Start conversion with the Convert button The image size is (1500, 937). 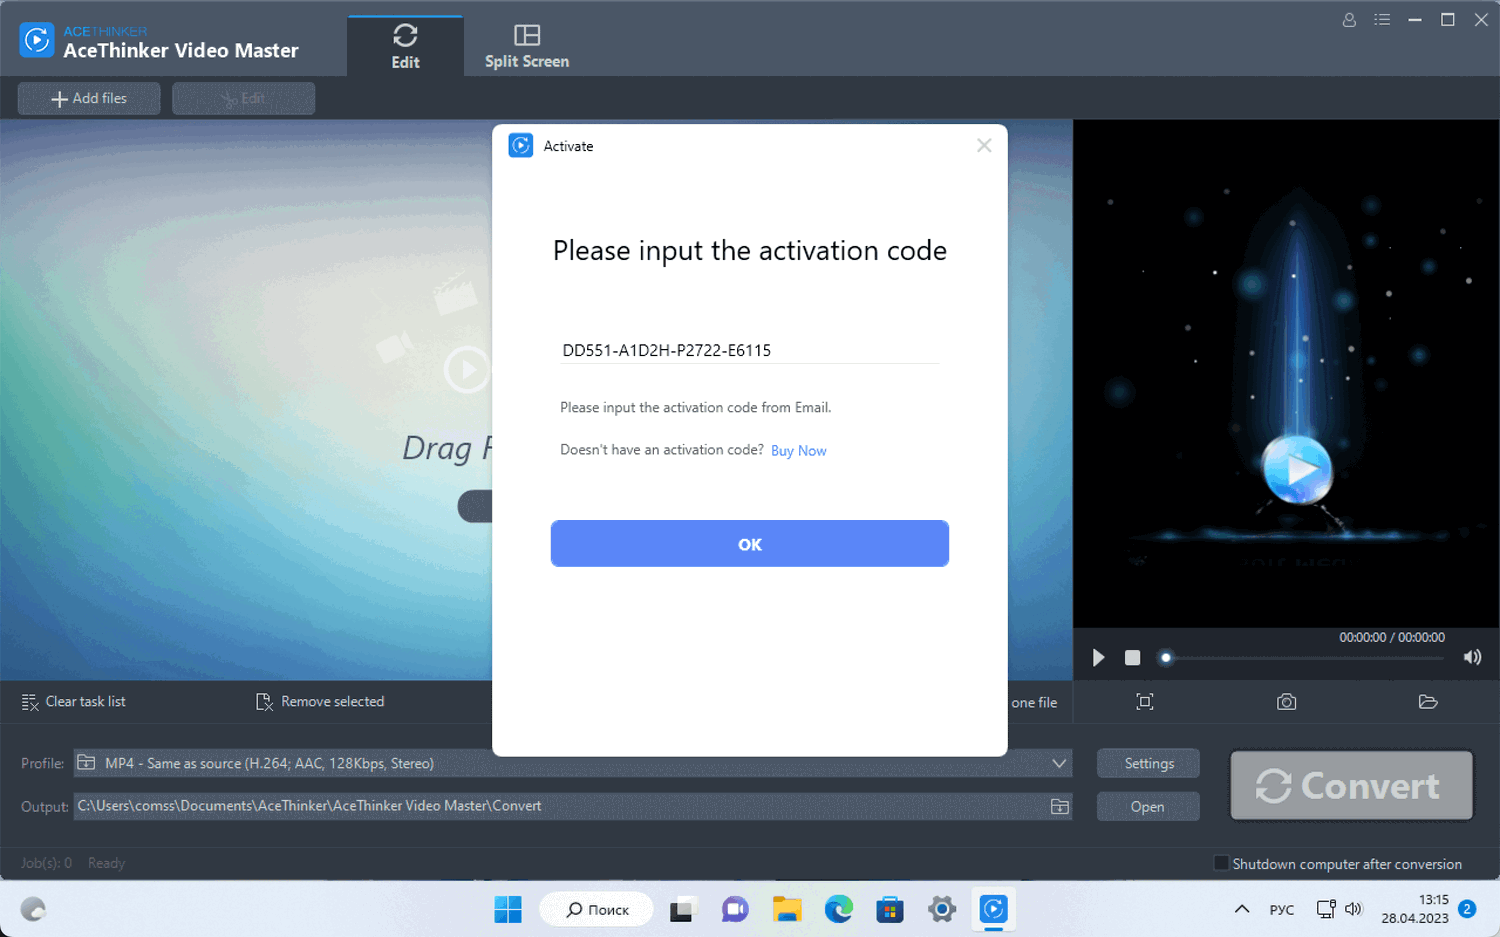click(1351, 786)
